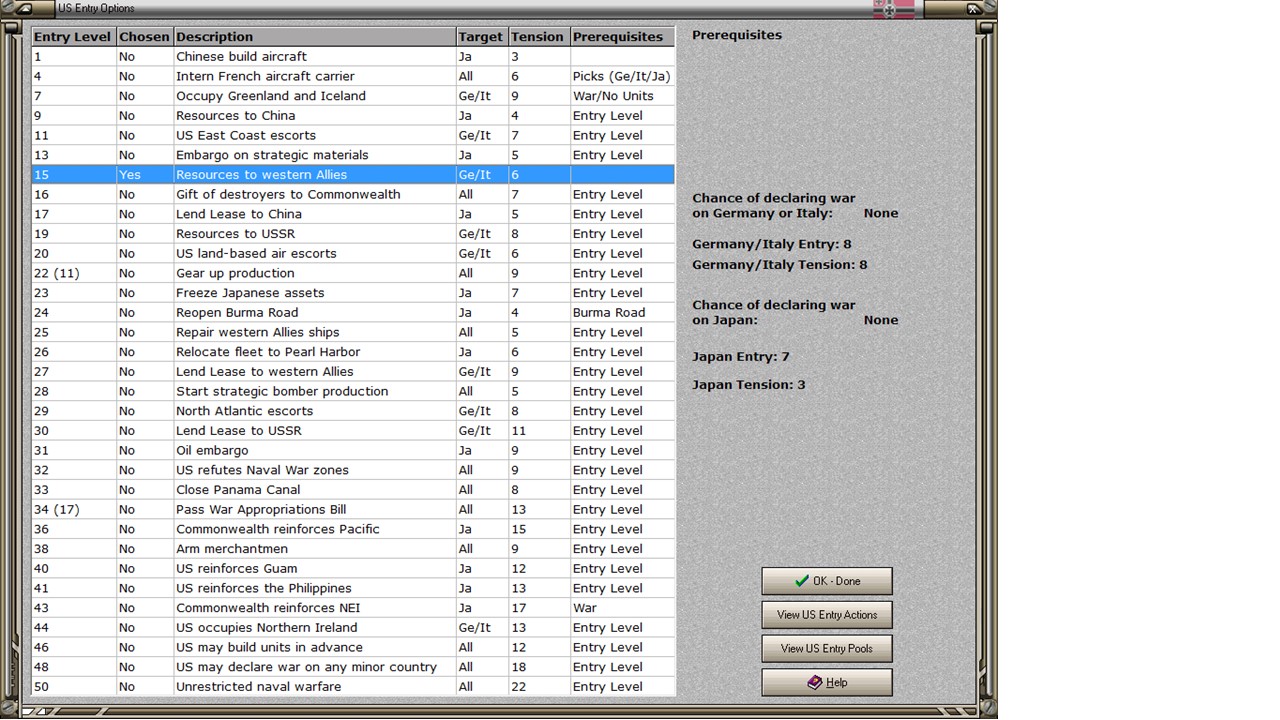Pick 'Pass War Appropriations Bill' option
Screen dimensions: 1280x720
(353, 509)
